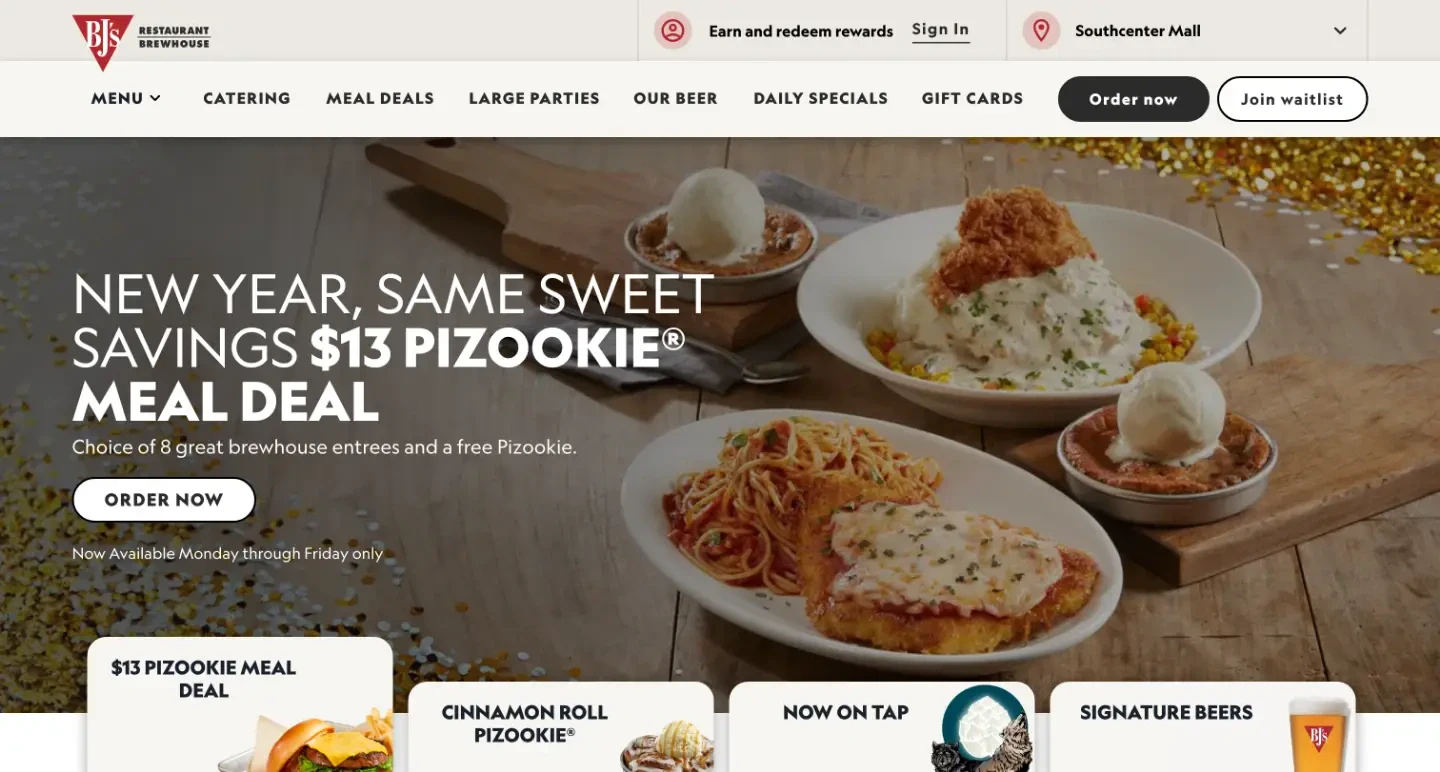Open the Gift Cards page
The width and height of the screenshot is (1440, 772).
972,98
